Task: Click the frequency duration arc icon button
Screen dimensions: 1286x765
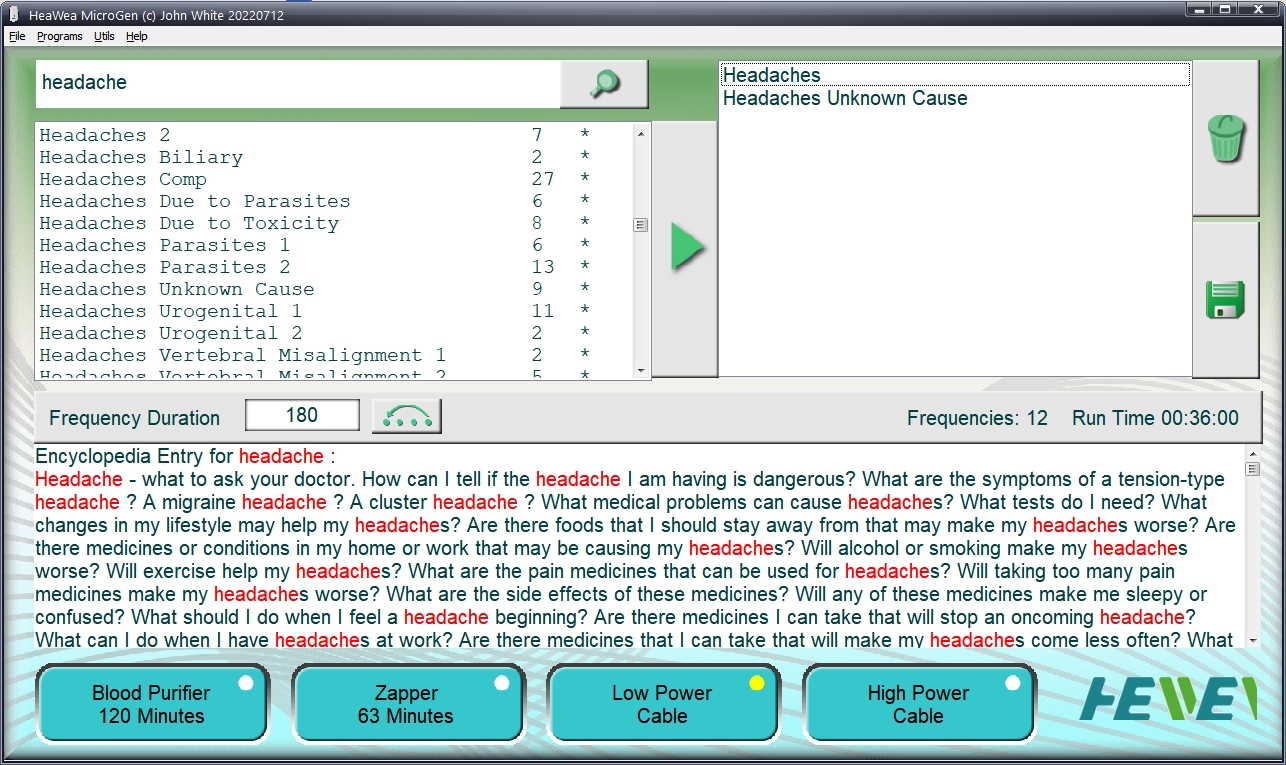Action: pos(406,416)
